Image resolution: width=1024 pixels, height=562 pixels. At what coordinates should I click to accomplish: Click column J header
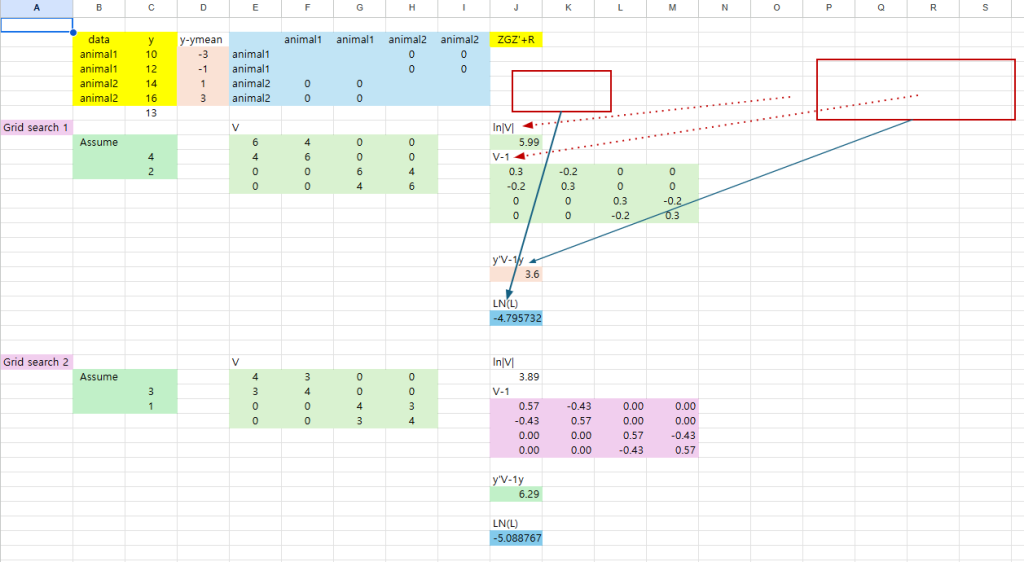click(516, 8)
